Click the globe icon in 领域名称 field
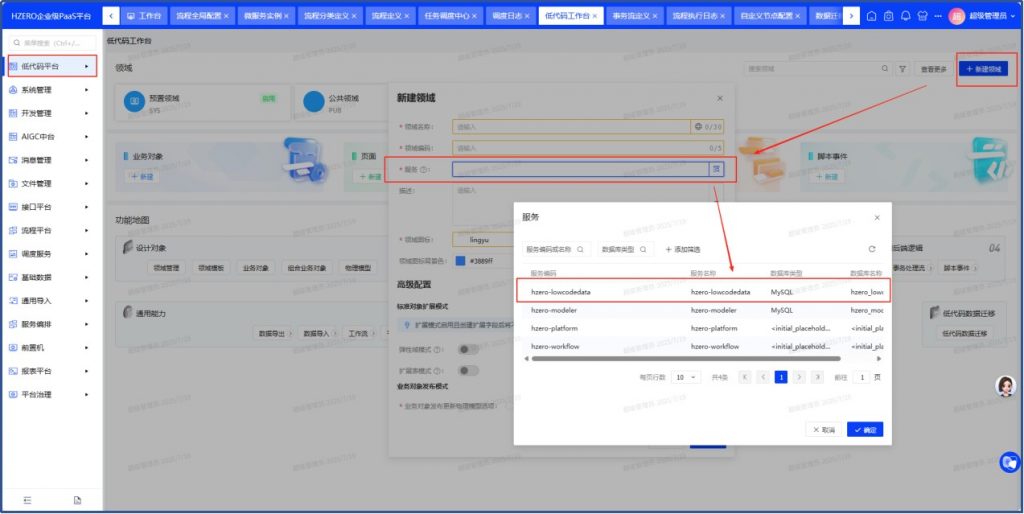The image size is (1024, 514). click(x=698, y=127)
